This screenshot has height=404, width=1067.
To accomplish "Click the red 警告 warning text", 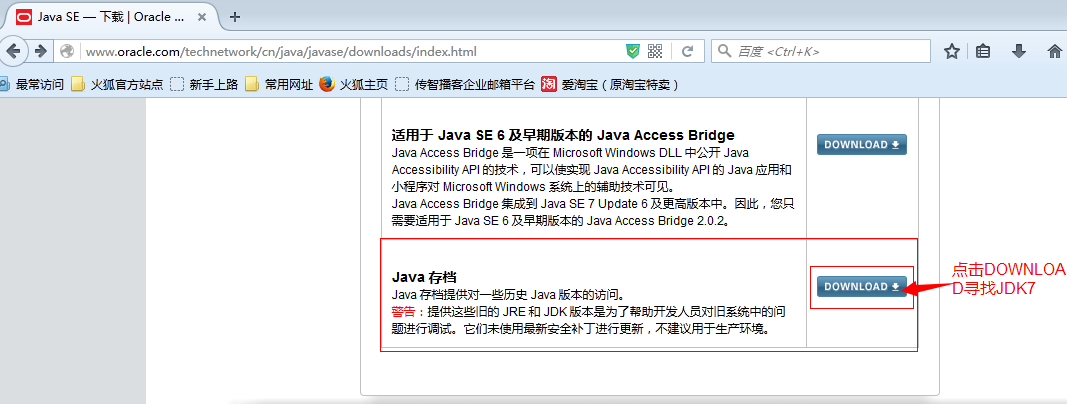I will pyautogui.click(x=409, y=312).
